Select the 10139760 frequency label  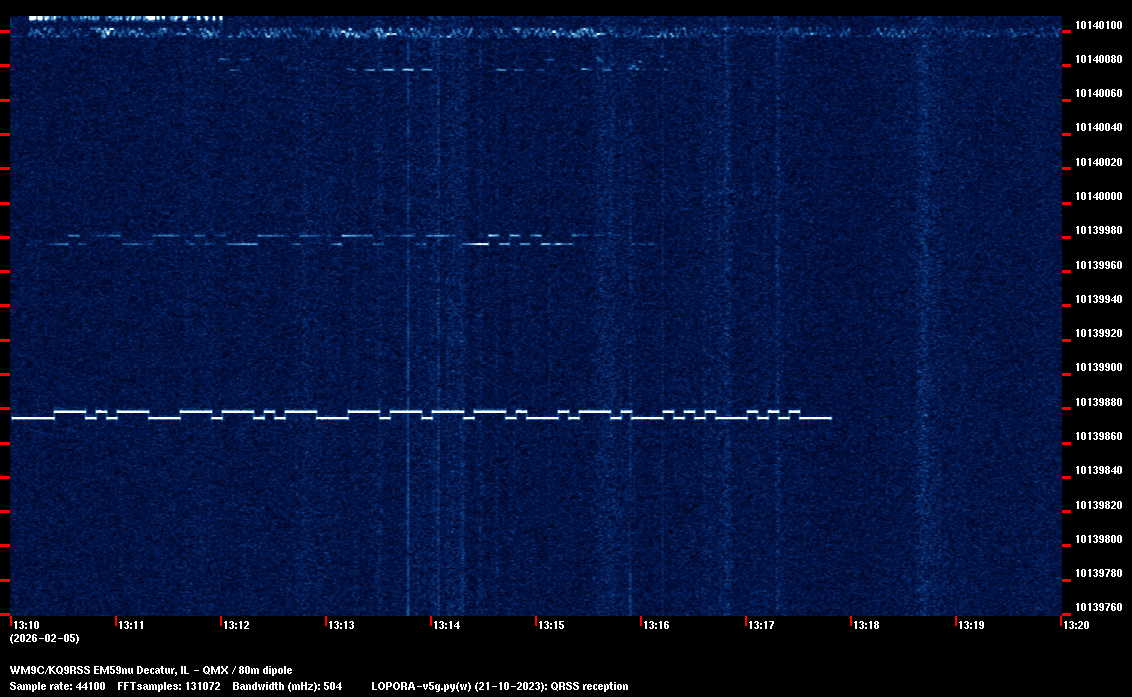point(1098,607)
